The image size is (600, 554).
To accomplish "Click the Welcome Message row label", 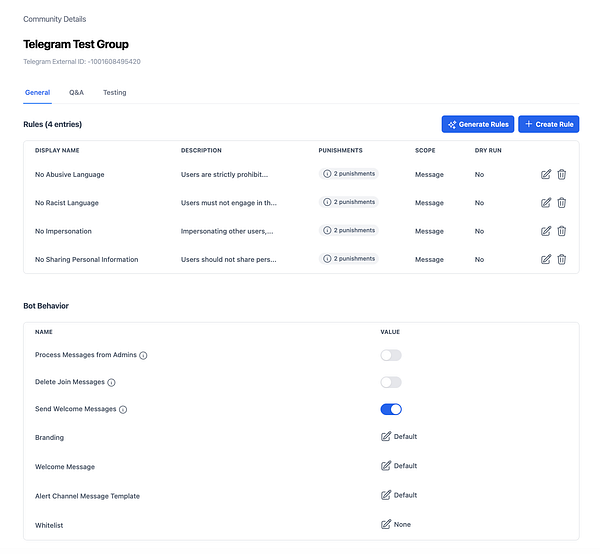I will pyautogui.click(x=65, y=467).
